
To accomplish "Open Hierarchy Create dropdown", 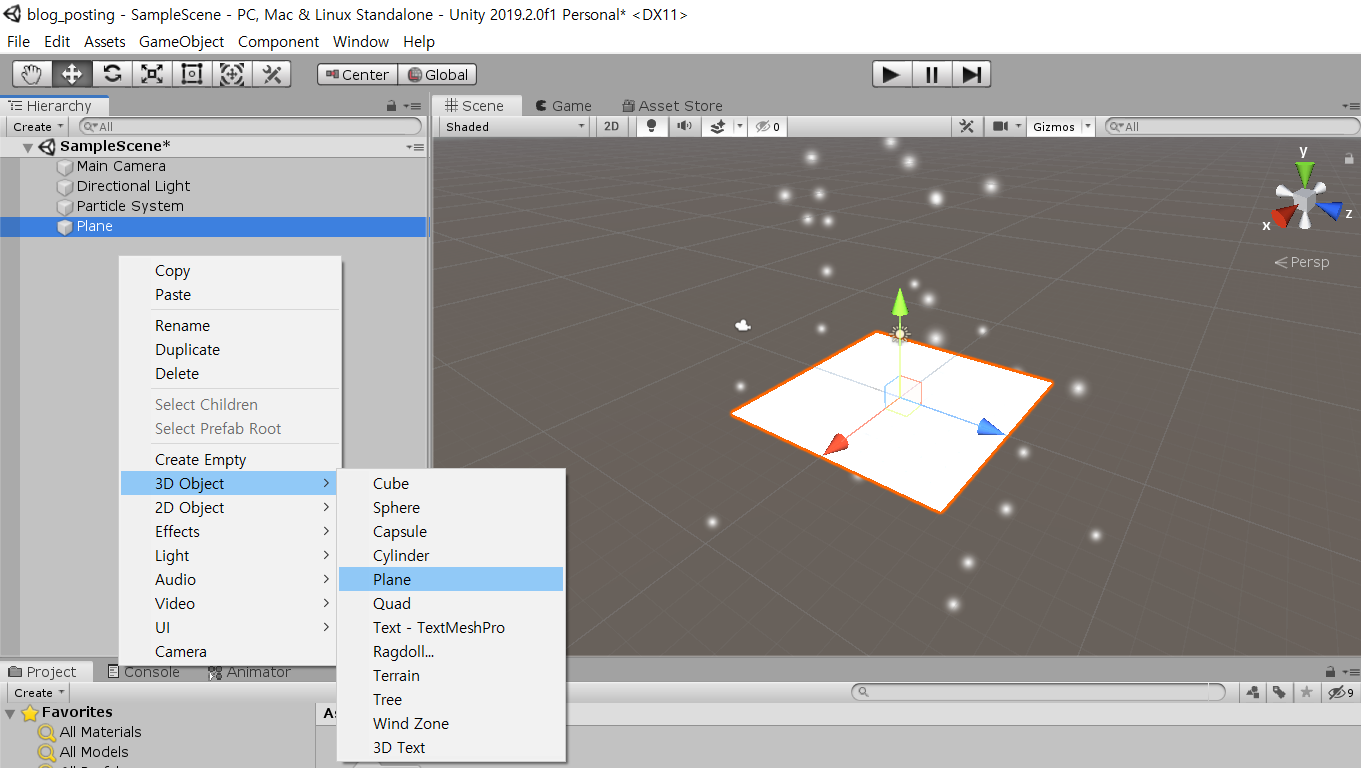I will pyautogui.click(x=37, y=126).
